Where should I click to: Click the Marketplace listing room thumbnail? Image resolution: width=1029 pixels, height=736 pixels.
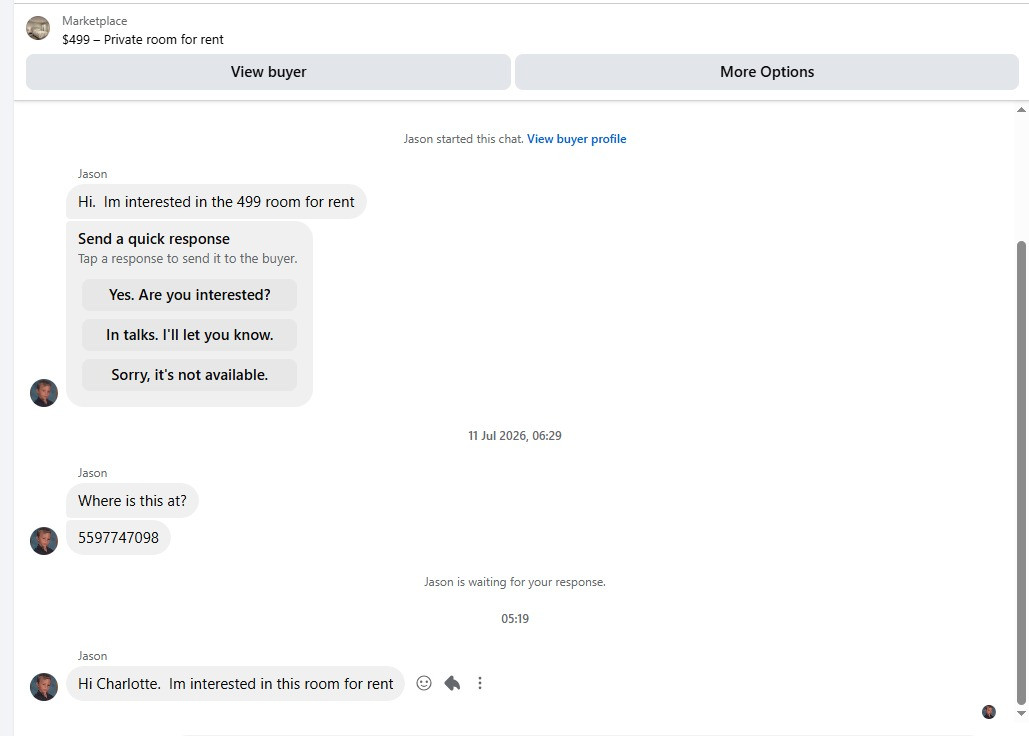click(x=38, y=28)
